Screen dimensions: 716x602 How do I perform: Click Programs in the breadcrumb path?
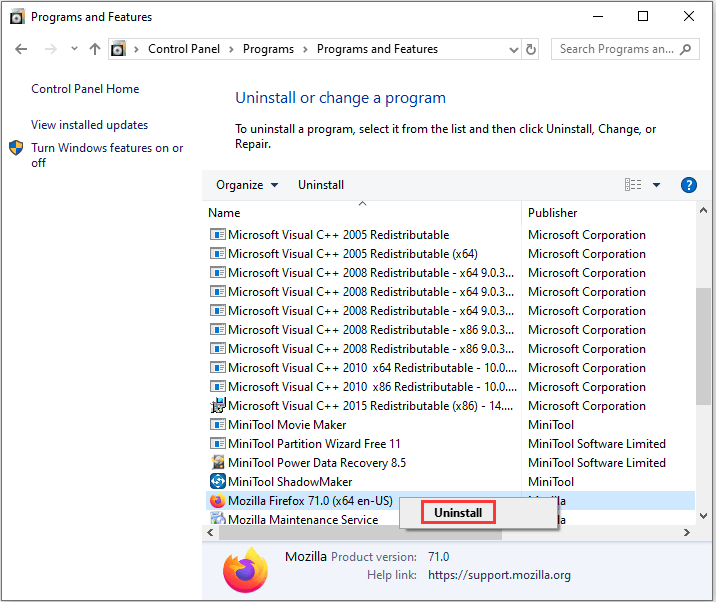(x=268, y=49)
